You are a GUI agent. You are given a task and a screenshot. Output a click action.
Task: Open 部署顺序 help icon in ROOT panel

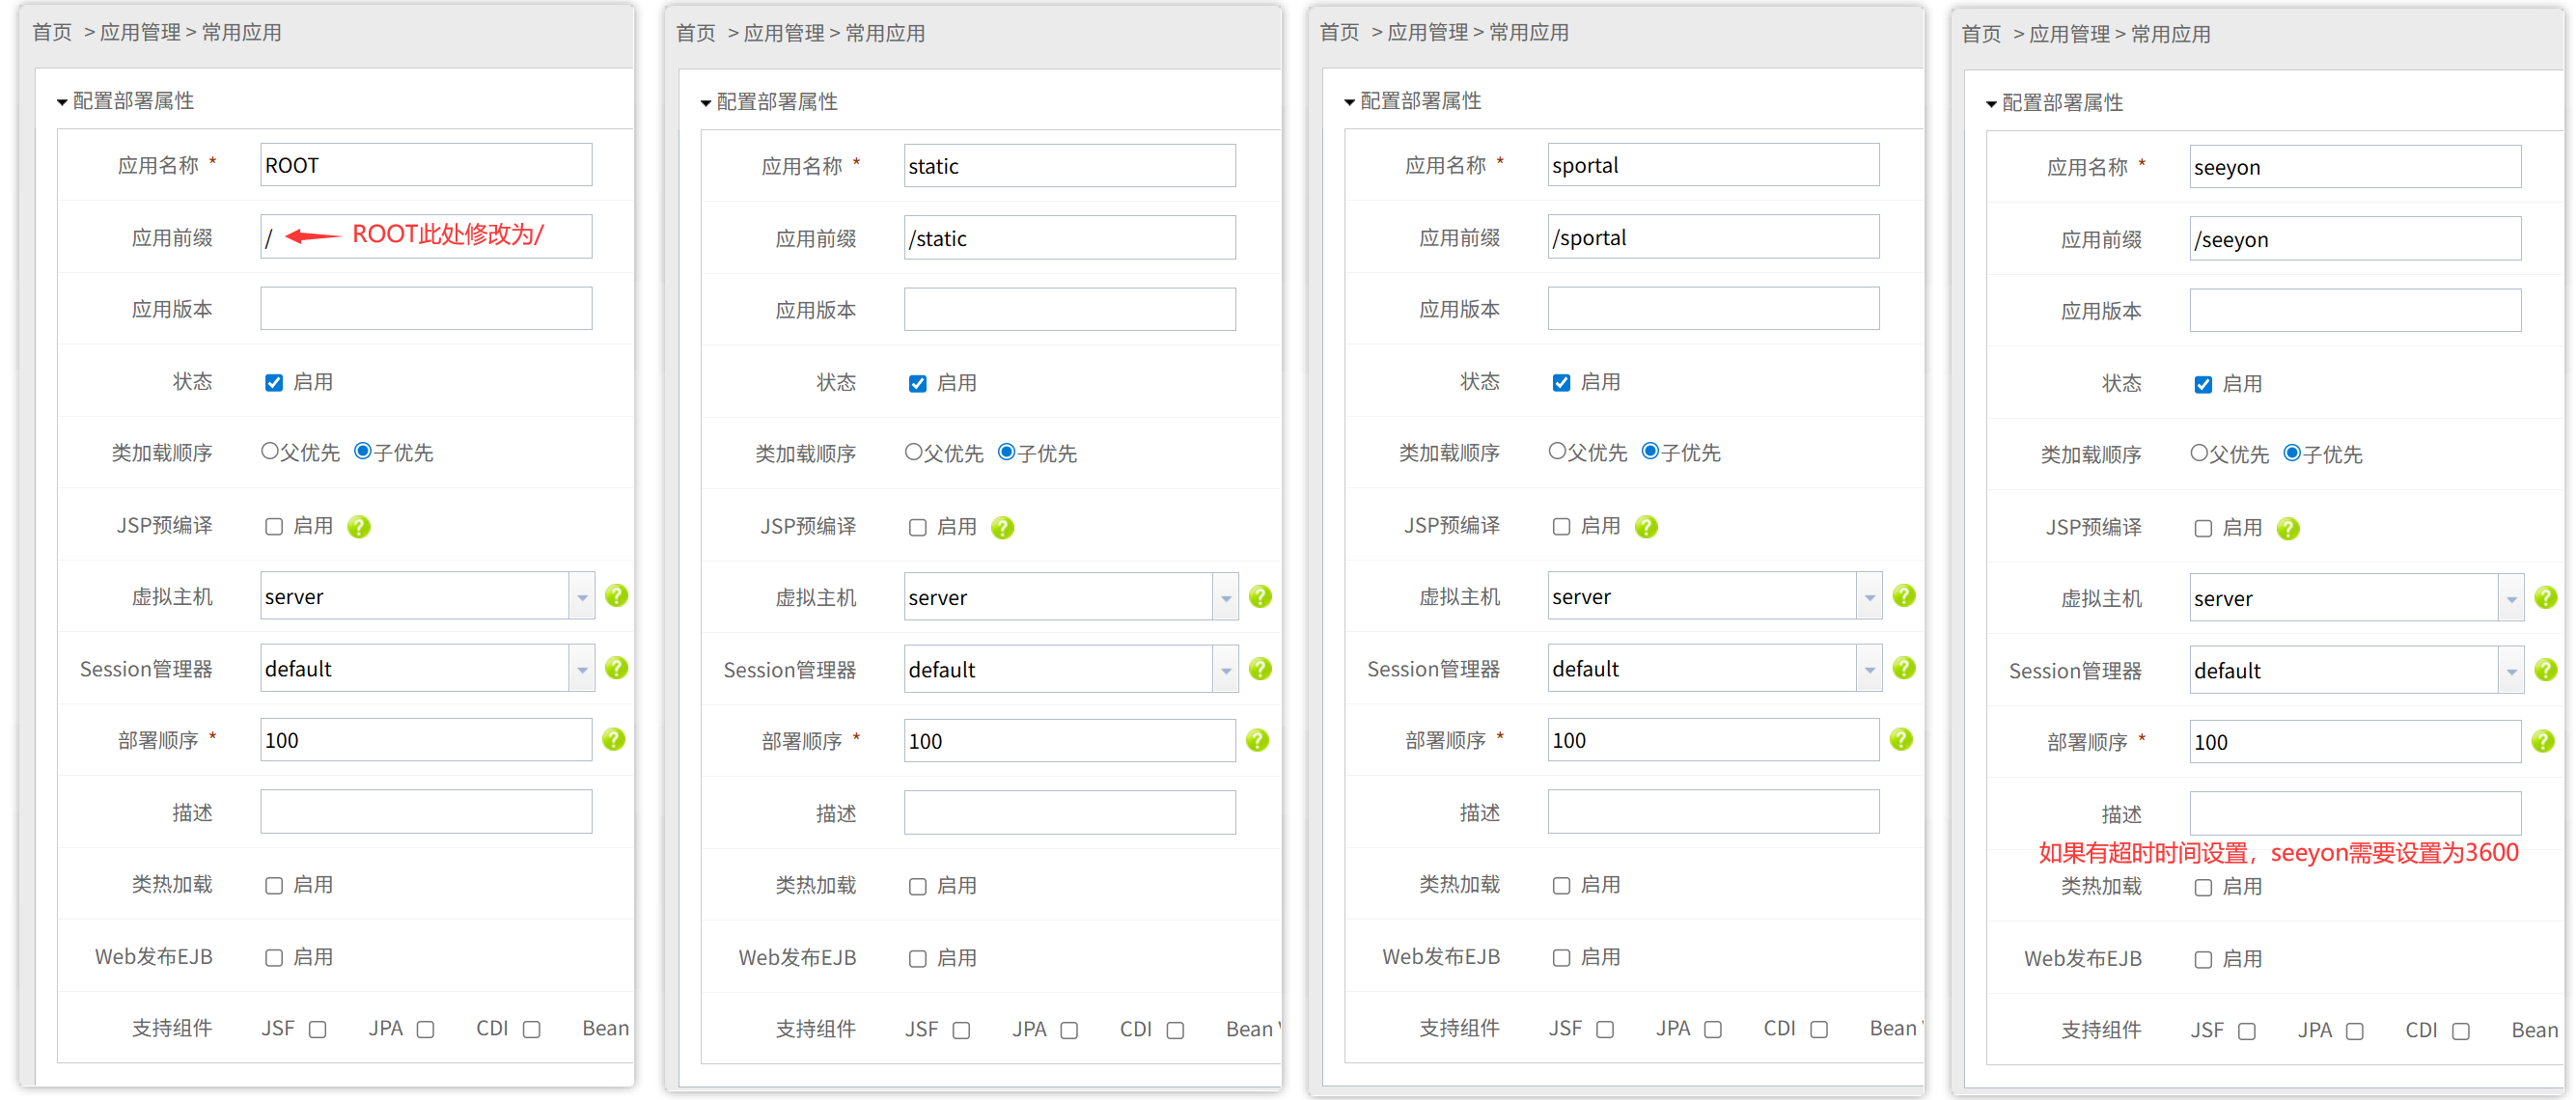click(x=614, y=740)
